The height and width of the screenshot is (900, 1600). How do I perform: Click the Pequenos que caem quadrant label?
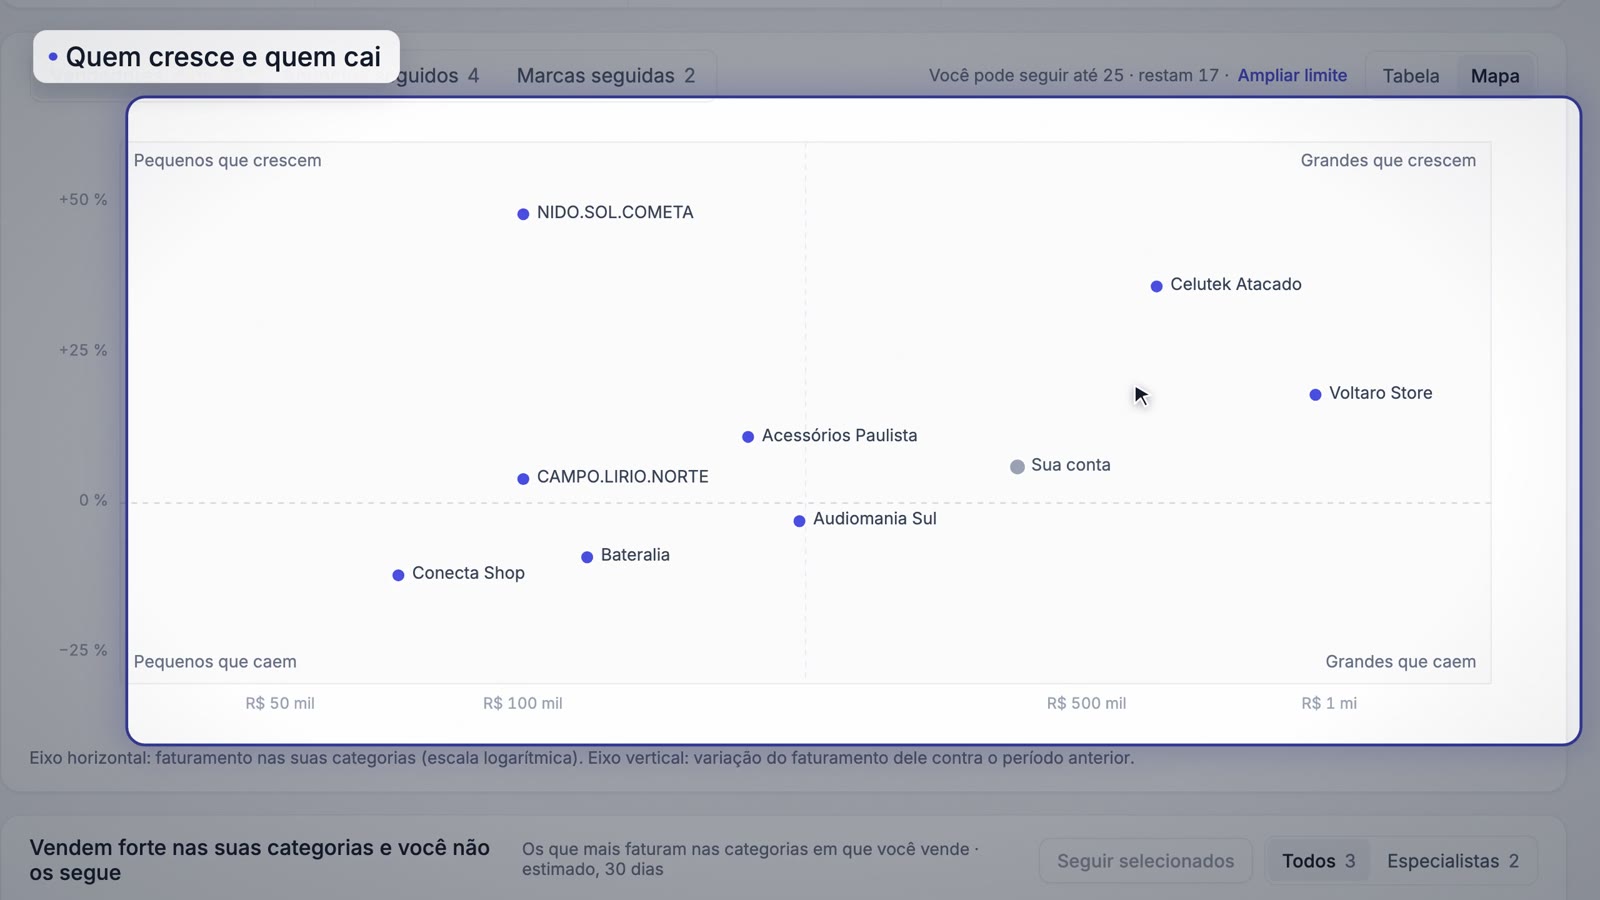pos(215,661)
